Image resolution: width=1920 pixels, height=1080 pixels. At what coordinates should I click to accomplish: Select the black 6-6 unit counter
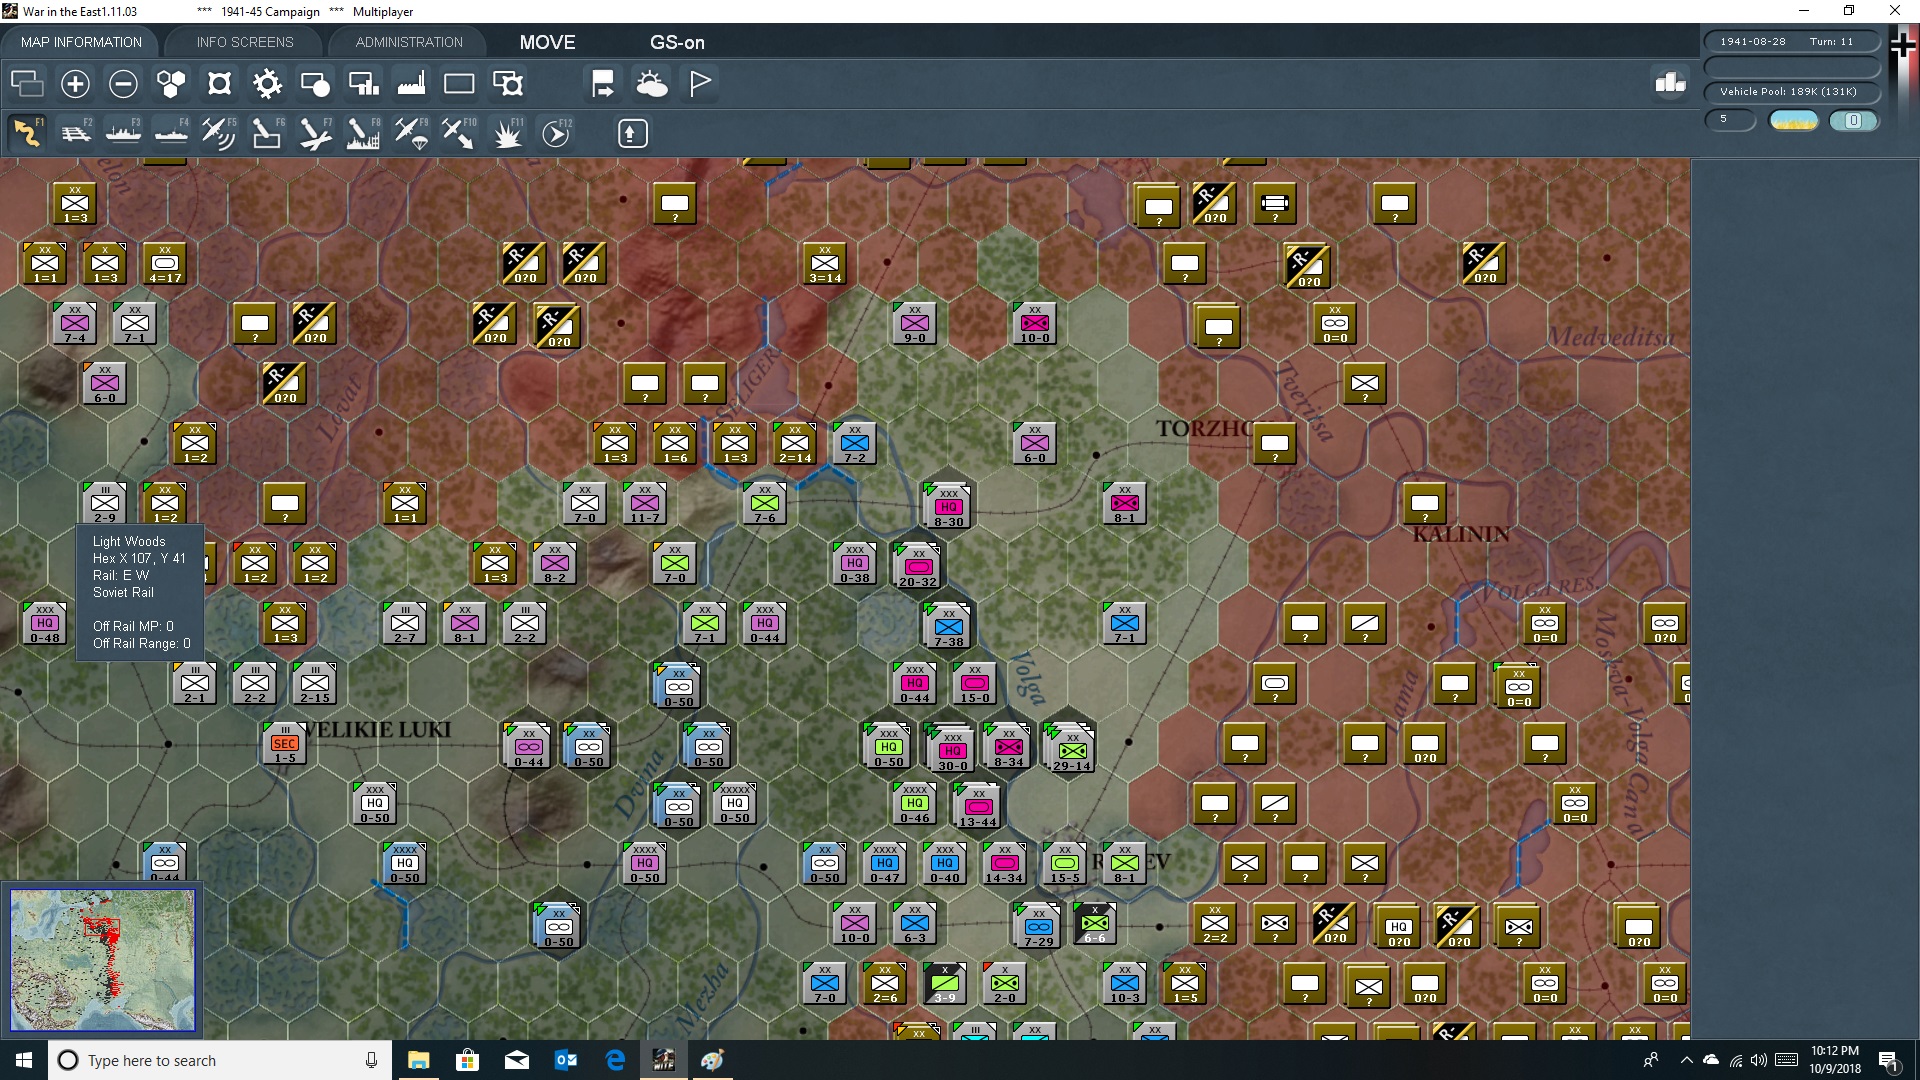pyautogui.click(x=1095, y=923)
